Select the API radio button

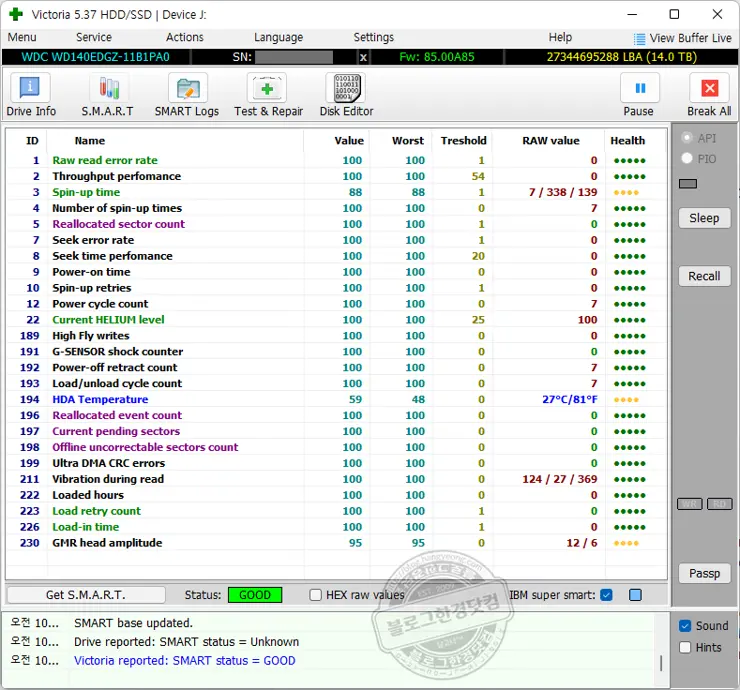click(x=687, y=138)
